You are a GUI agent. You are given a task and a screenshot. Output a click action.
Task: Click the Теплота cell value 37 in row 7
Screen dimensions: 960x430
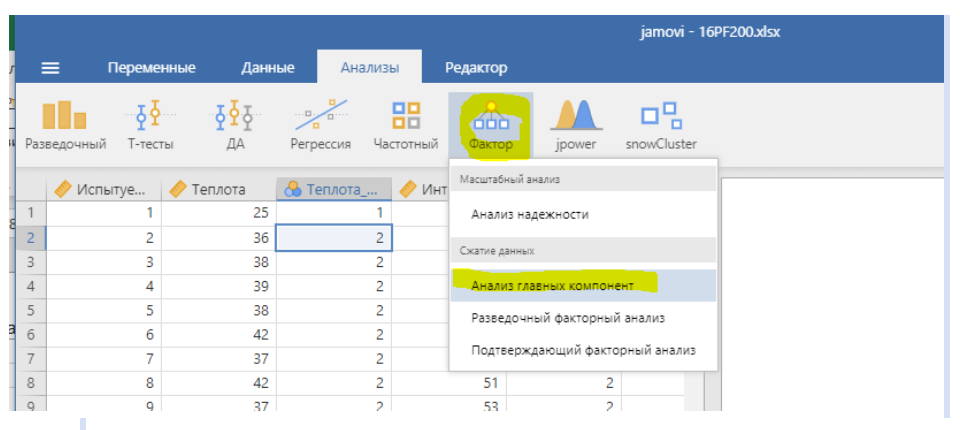tap(219, 359)
